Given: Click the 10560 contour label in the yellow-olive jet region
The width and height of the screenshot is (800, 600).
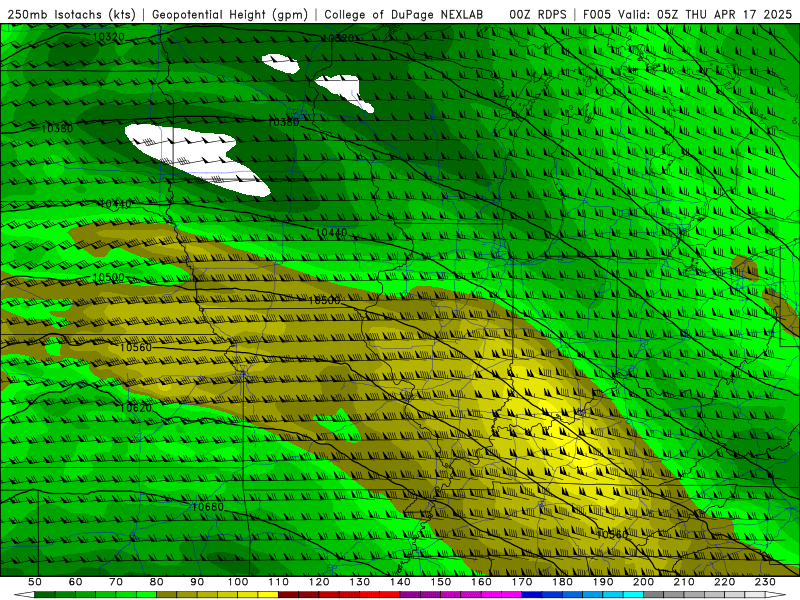Looking at the screenshot, I should point(612,534).
